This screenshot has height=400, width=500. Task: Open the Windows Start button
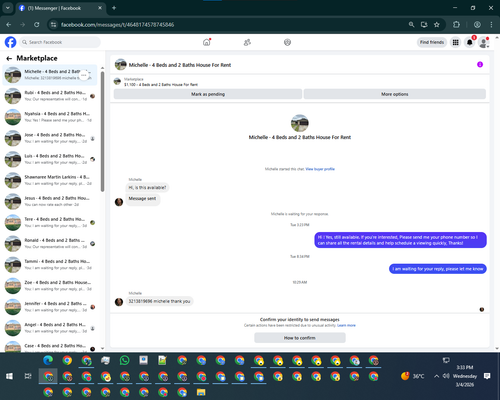(x=9, y=376)
